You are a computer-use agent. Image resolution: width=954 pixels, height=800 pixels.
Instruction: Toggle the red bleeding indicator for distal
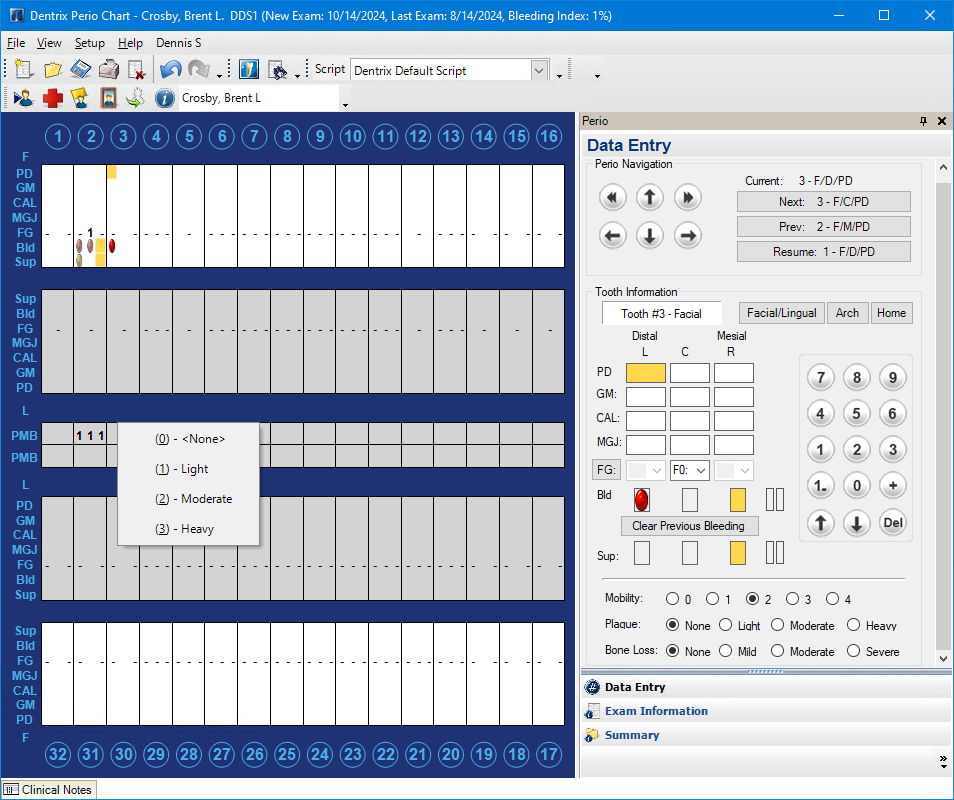click(642, 499)
